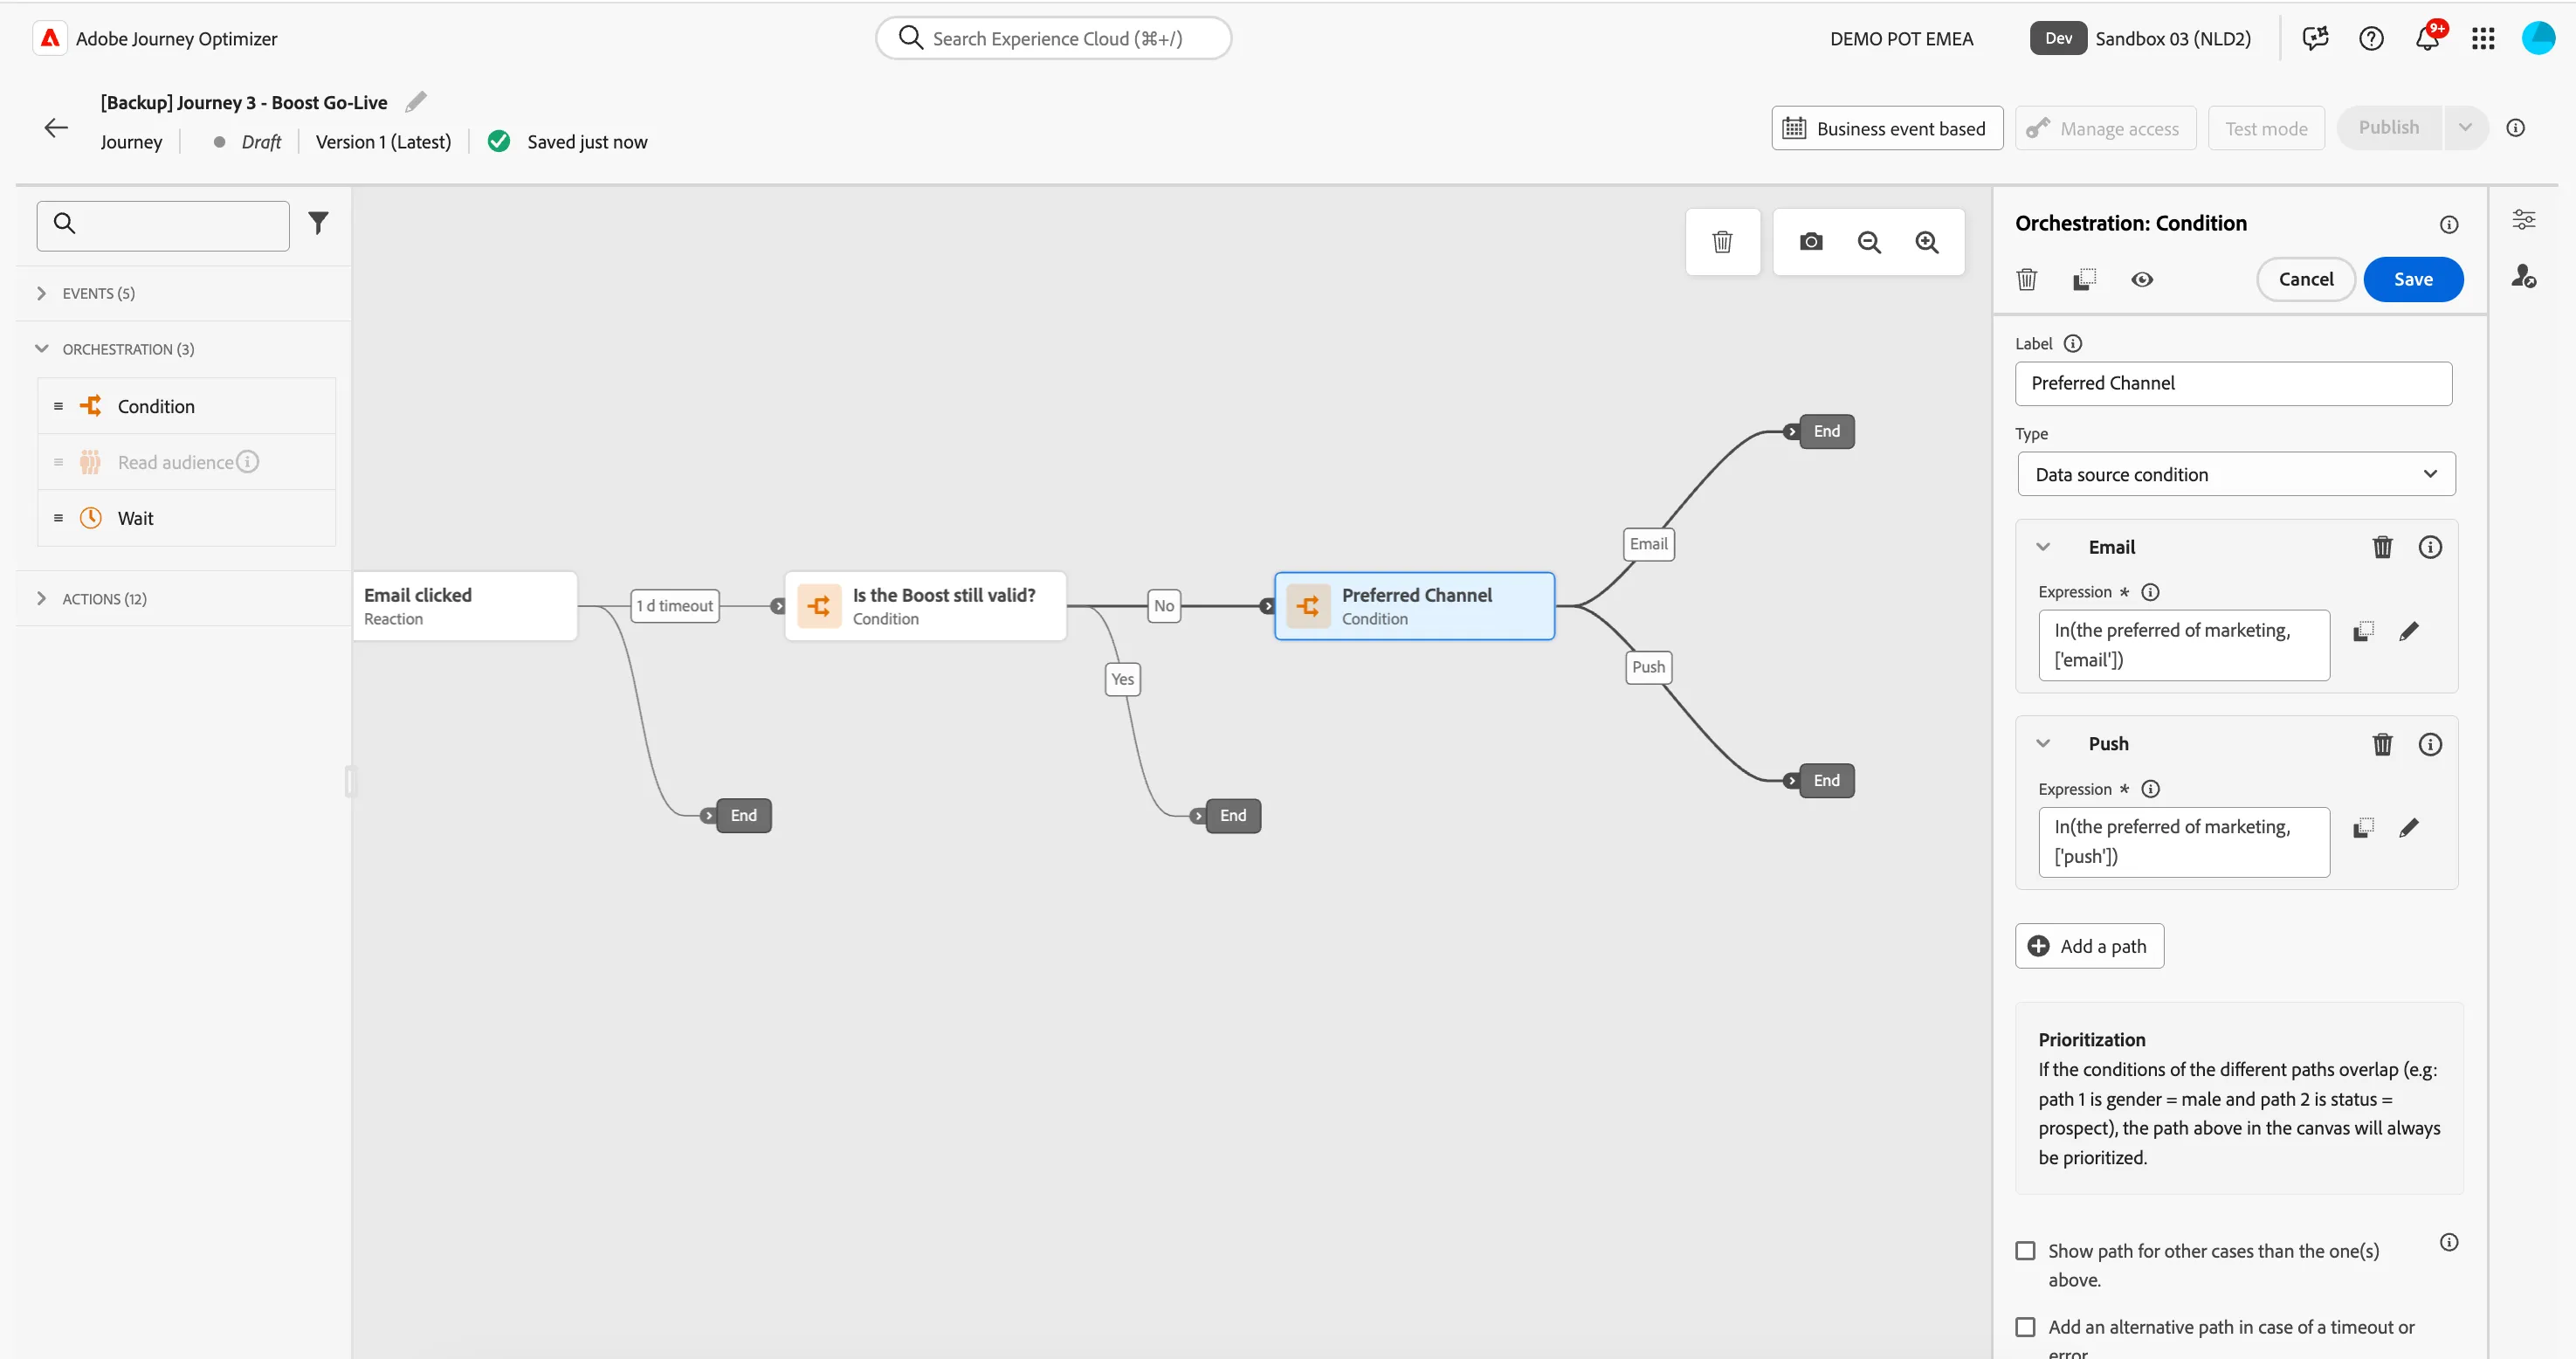Click the journey info icon next to Publish
Image resolution: width=2576 pixels, height=1359 pixels.
click(x=2515, y=127)
